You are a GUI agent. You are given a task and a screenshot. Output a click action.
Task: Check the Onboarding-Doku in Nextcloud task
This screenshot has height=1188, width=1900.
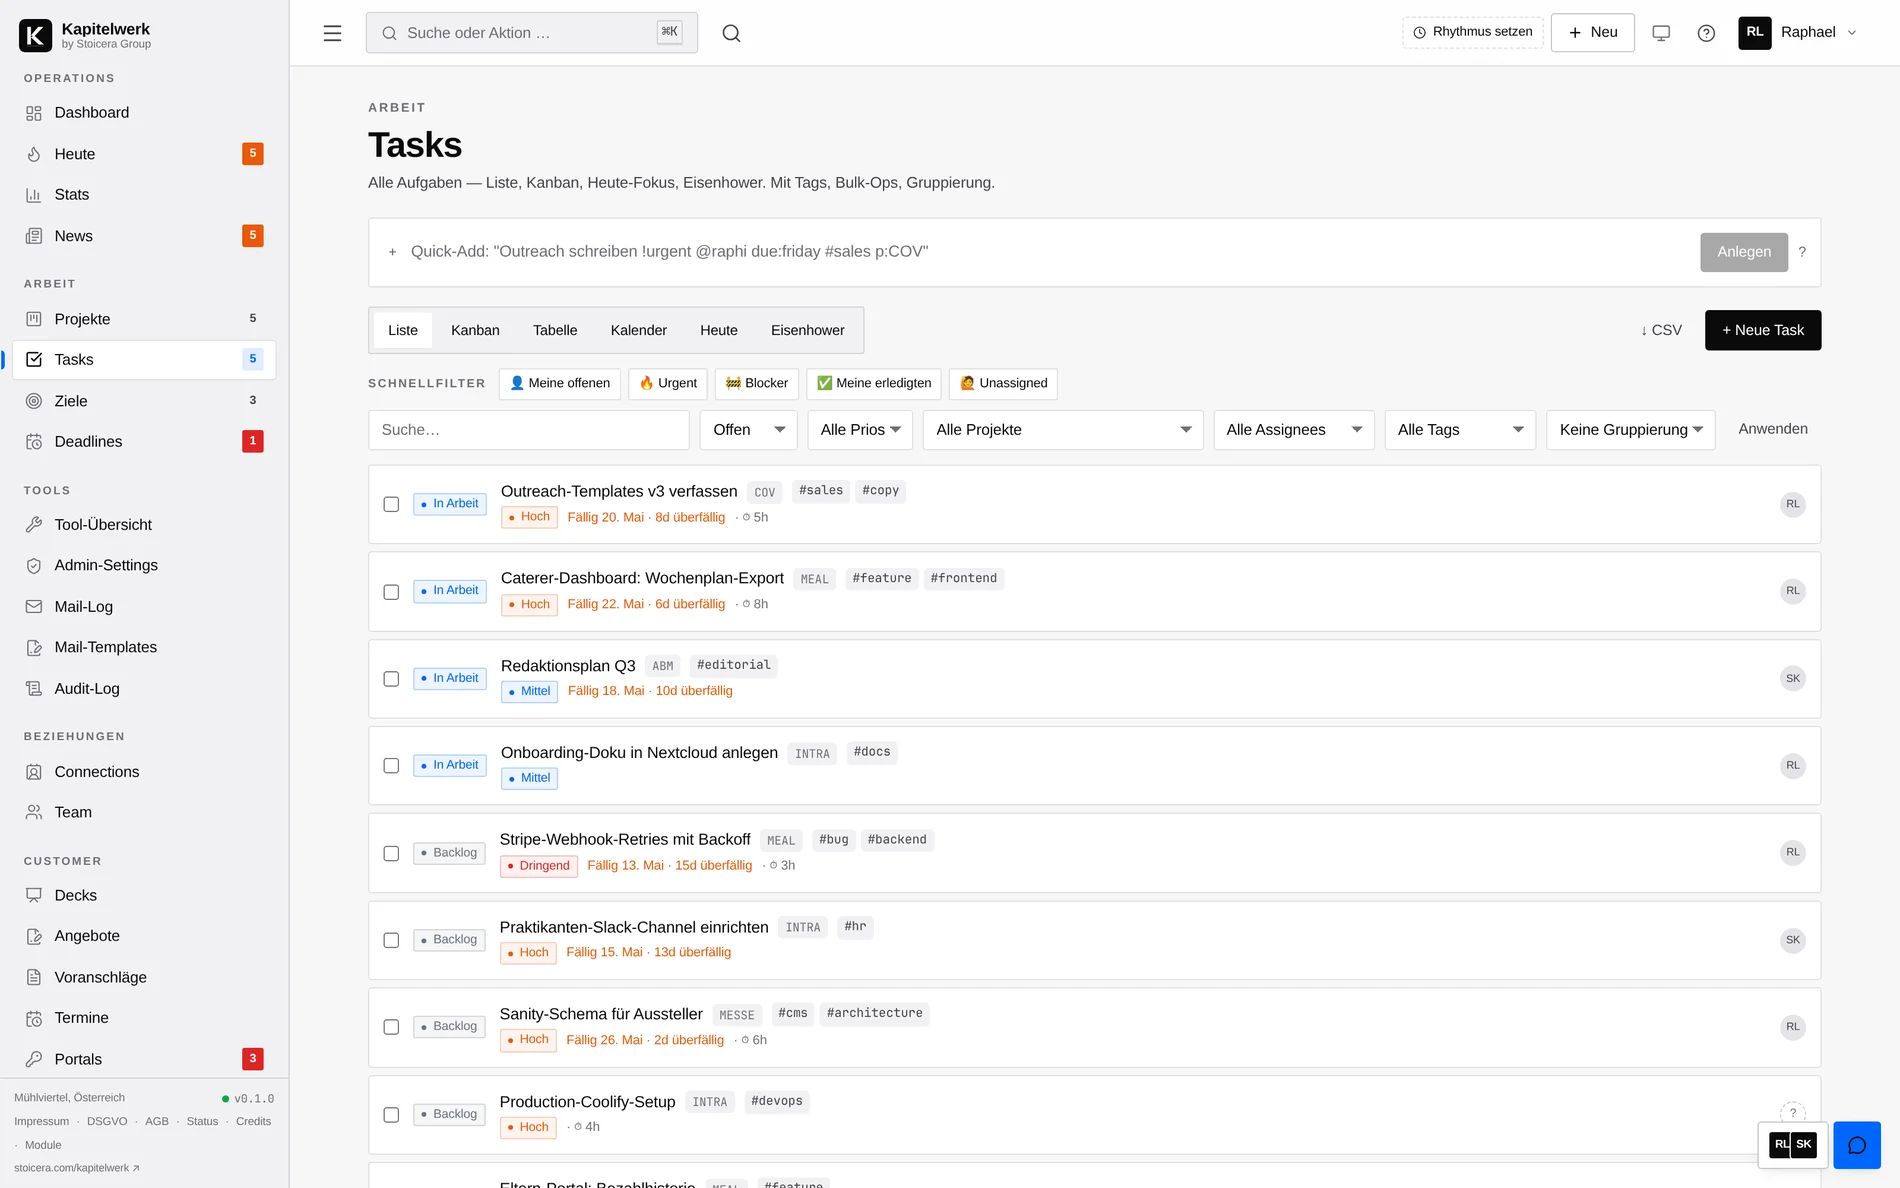(x=391, y=766)
